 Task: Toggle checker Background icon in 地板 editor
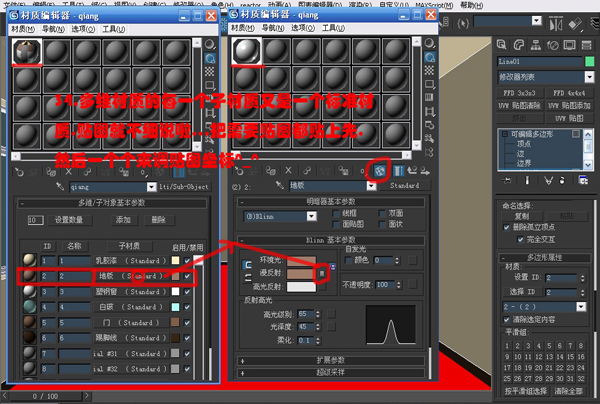[x=429, y=70]
